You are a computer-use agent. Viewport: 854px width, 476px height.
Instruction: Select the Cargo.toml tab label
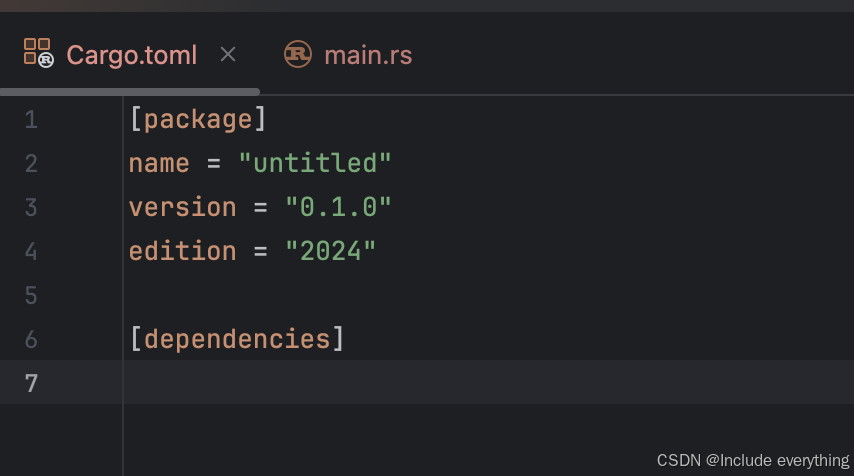tap(131, 54)
